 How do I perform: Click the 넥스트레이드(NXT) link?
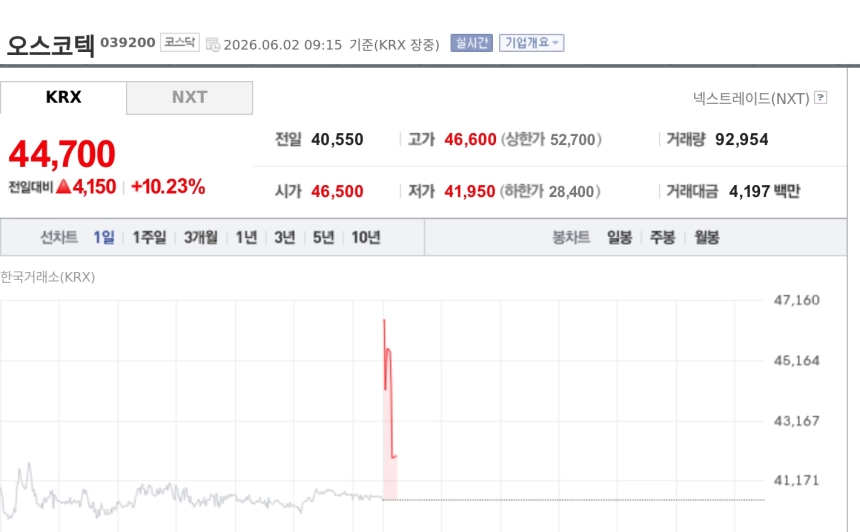tap(751, 99)
